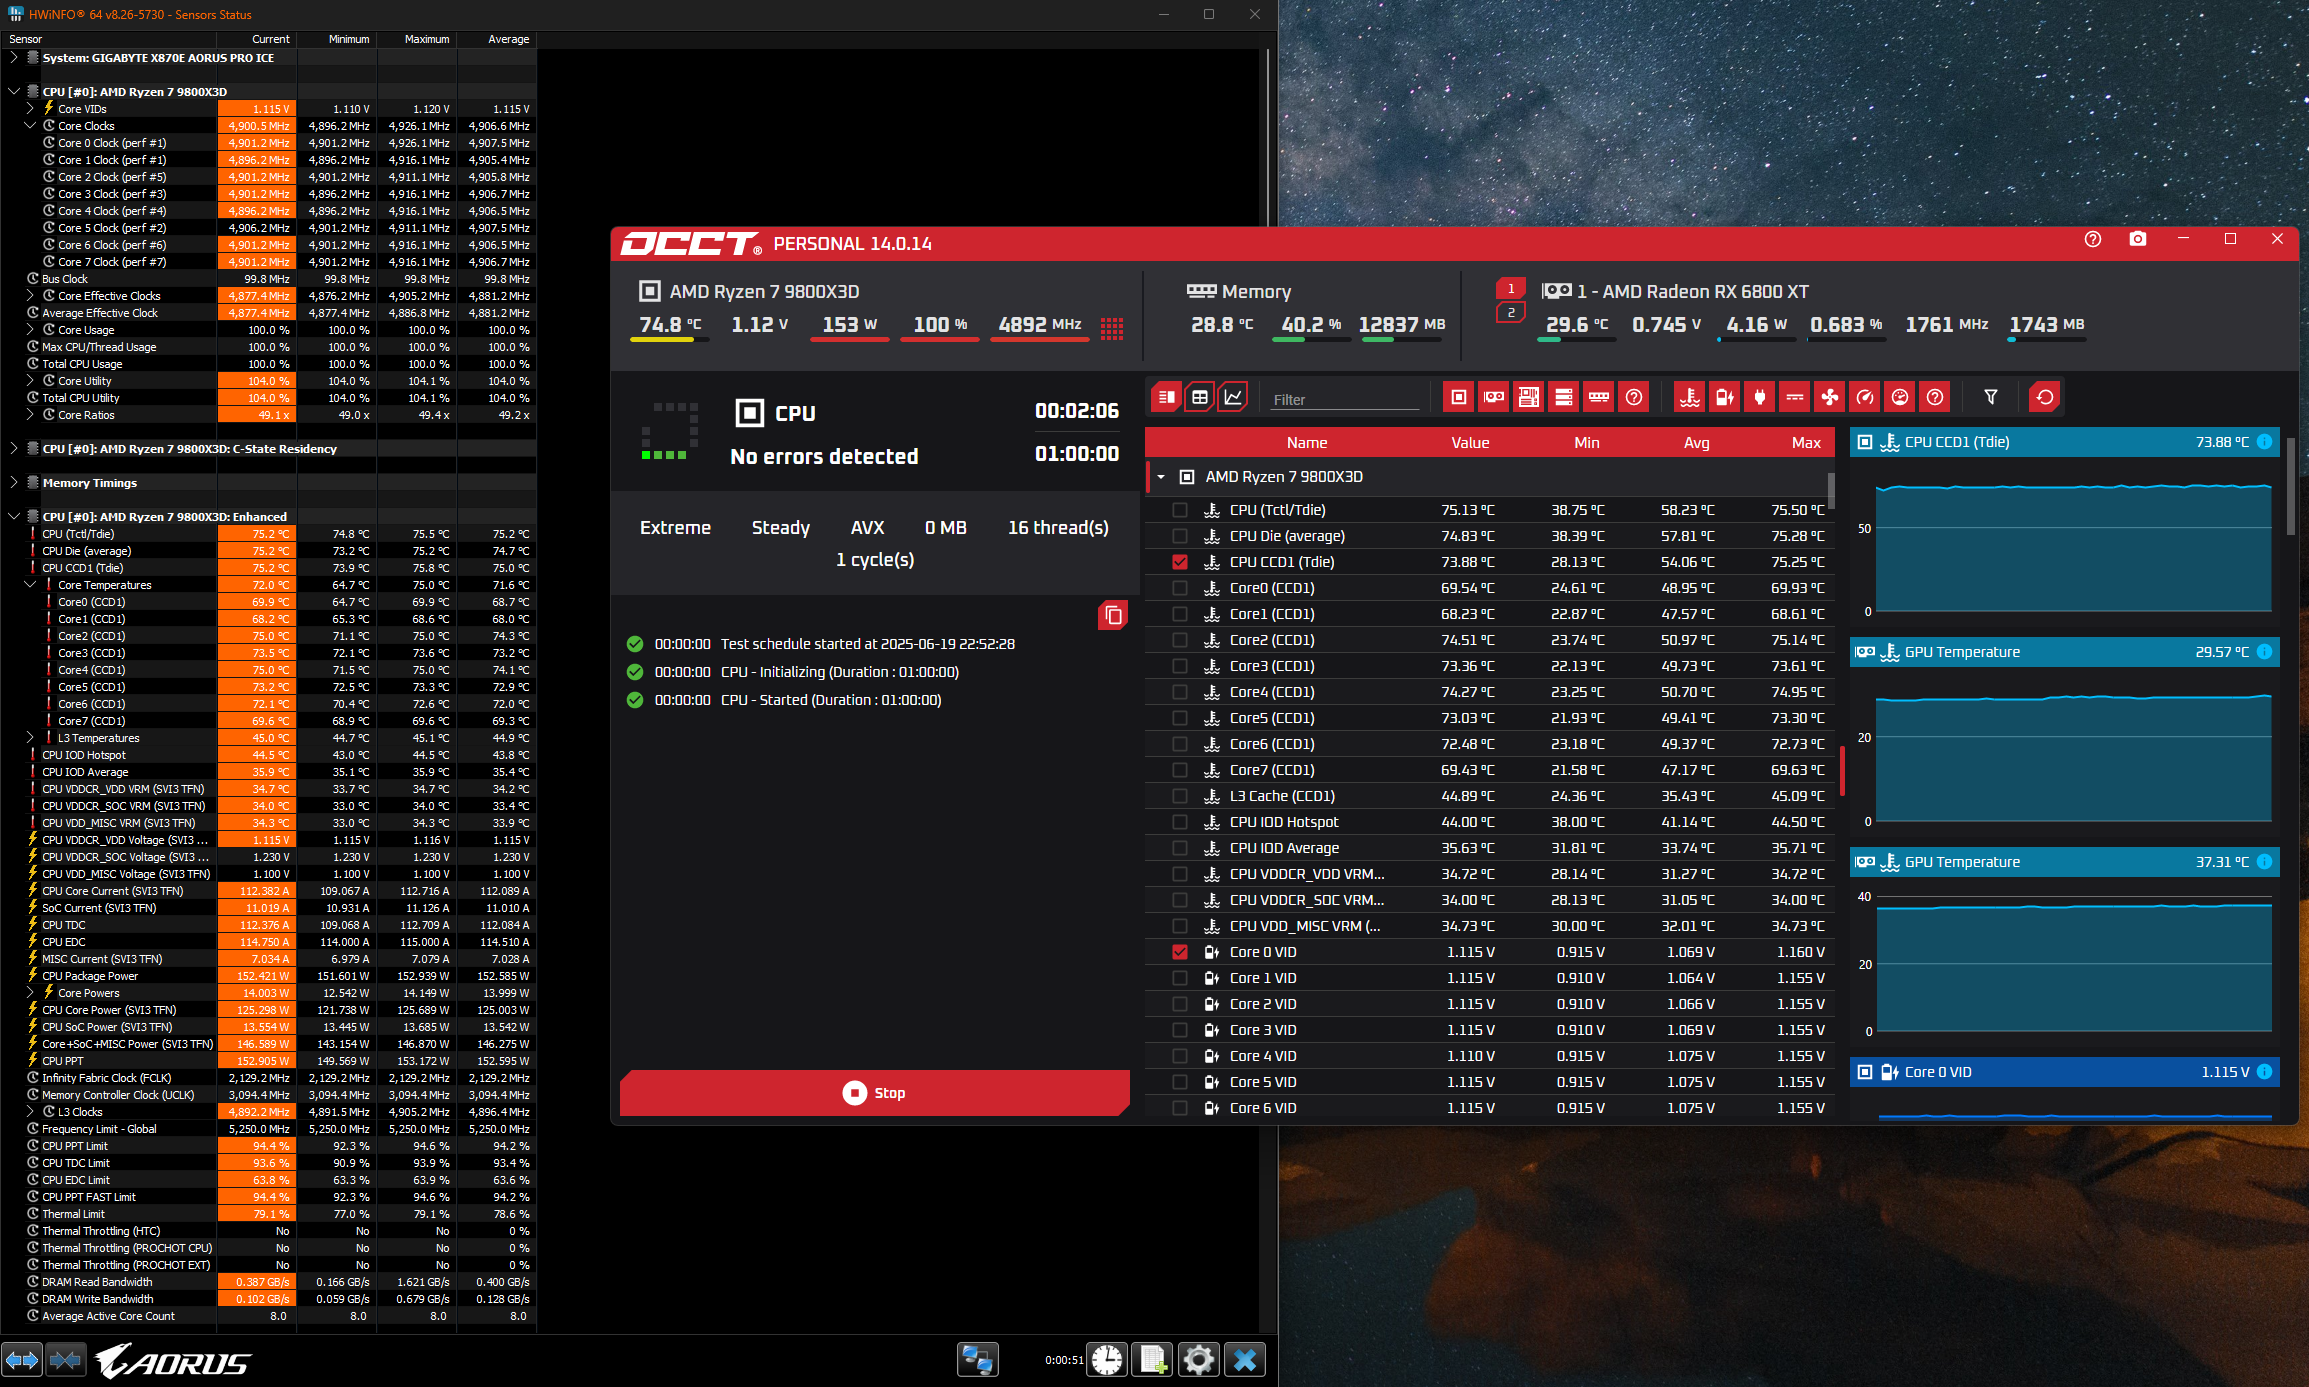Click the Avg column header in OCCT table
The image size is (2309, 1387).
pyautogui.click(x=1697, y=443)
